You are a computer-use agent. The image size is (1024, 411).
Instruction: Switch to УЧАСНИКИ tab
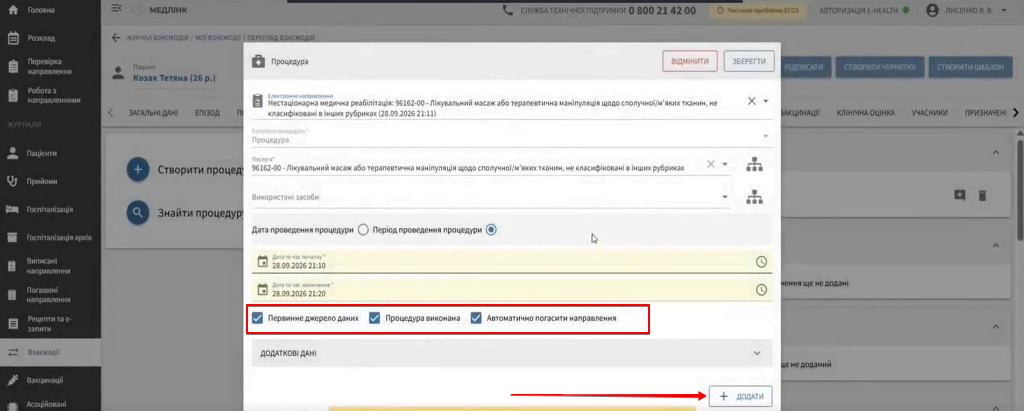pyautogui.click(x=930, y=112)
